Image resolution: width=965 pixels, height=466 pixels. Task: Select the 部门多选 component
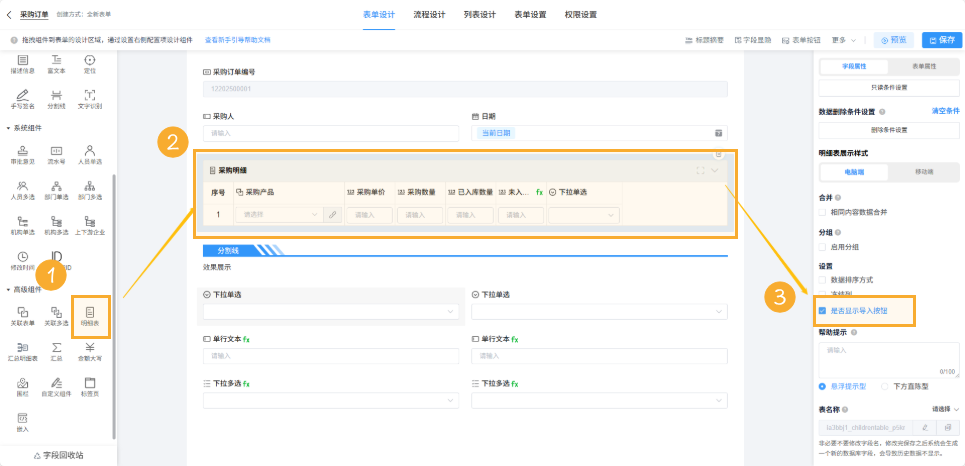90,189
